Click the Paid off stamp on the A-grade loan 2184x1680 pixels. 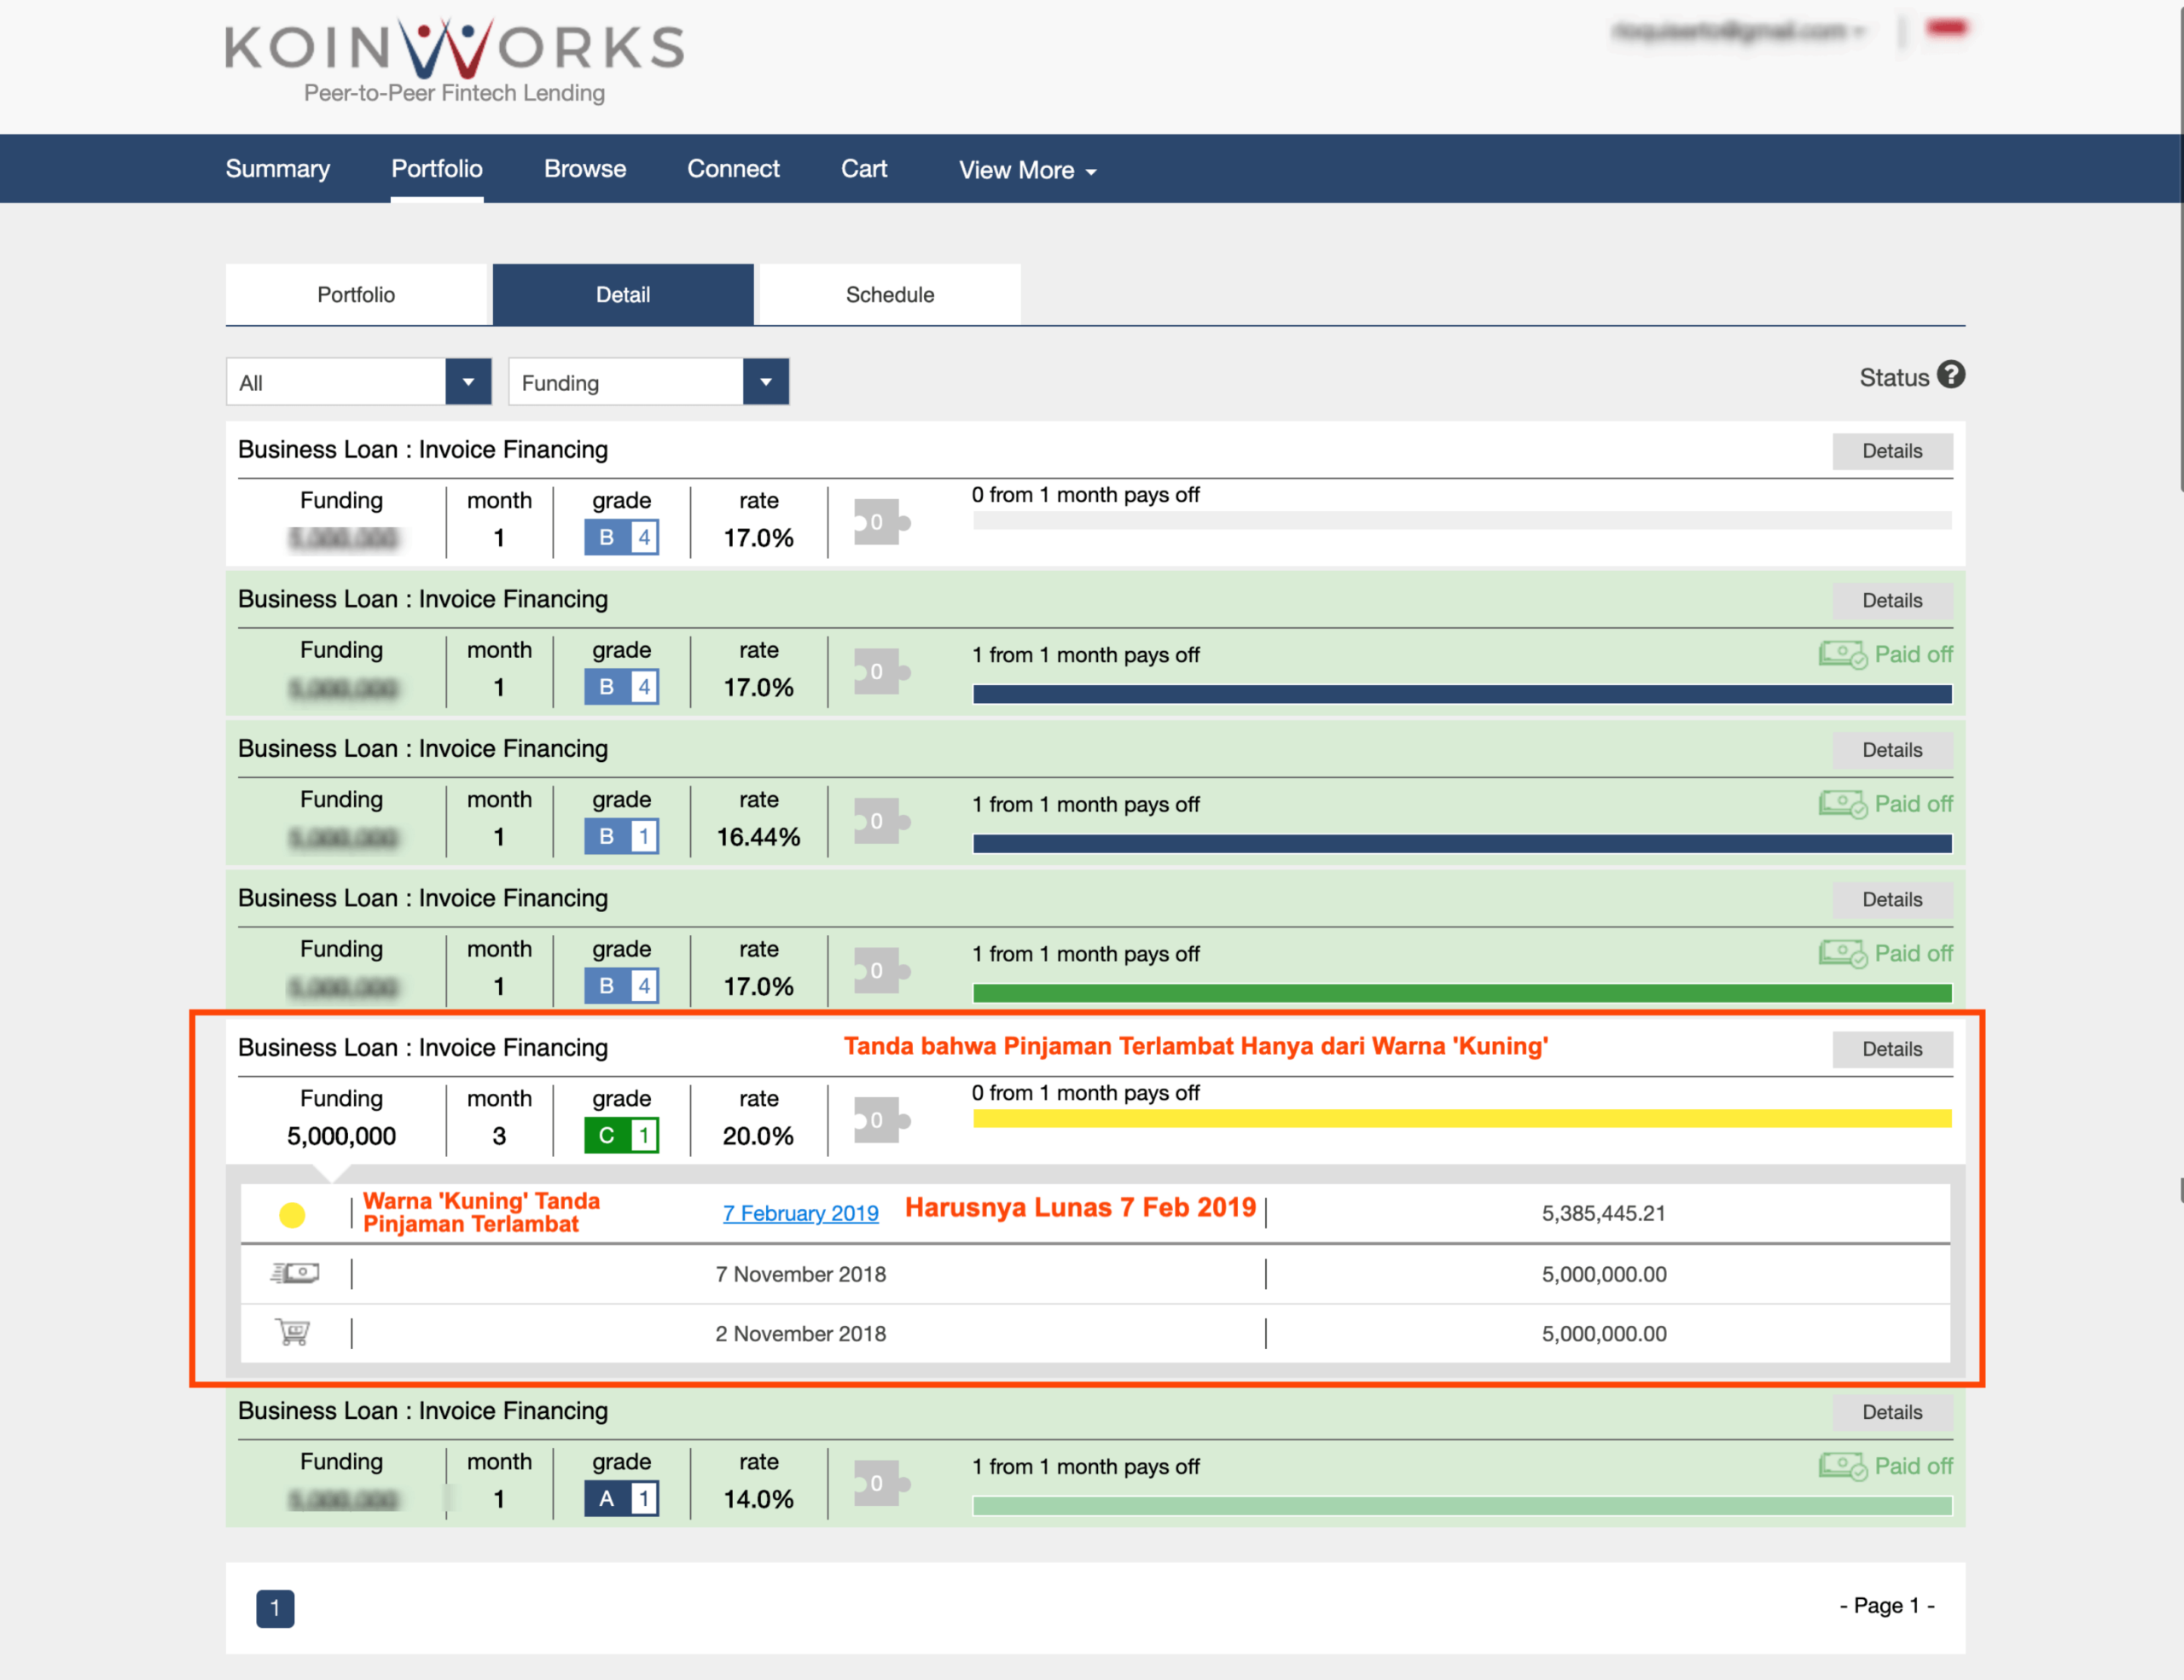point(1886,1466)
